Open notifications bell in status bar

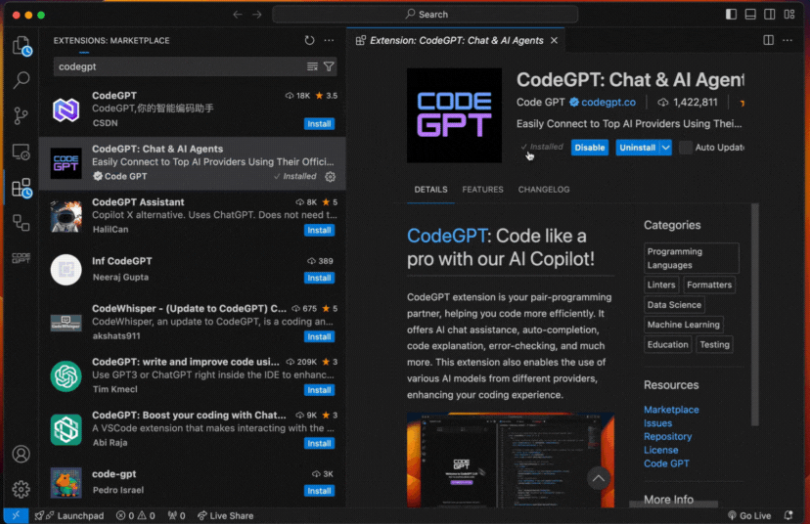coord(788,515)
